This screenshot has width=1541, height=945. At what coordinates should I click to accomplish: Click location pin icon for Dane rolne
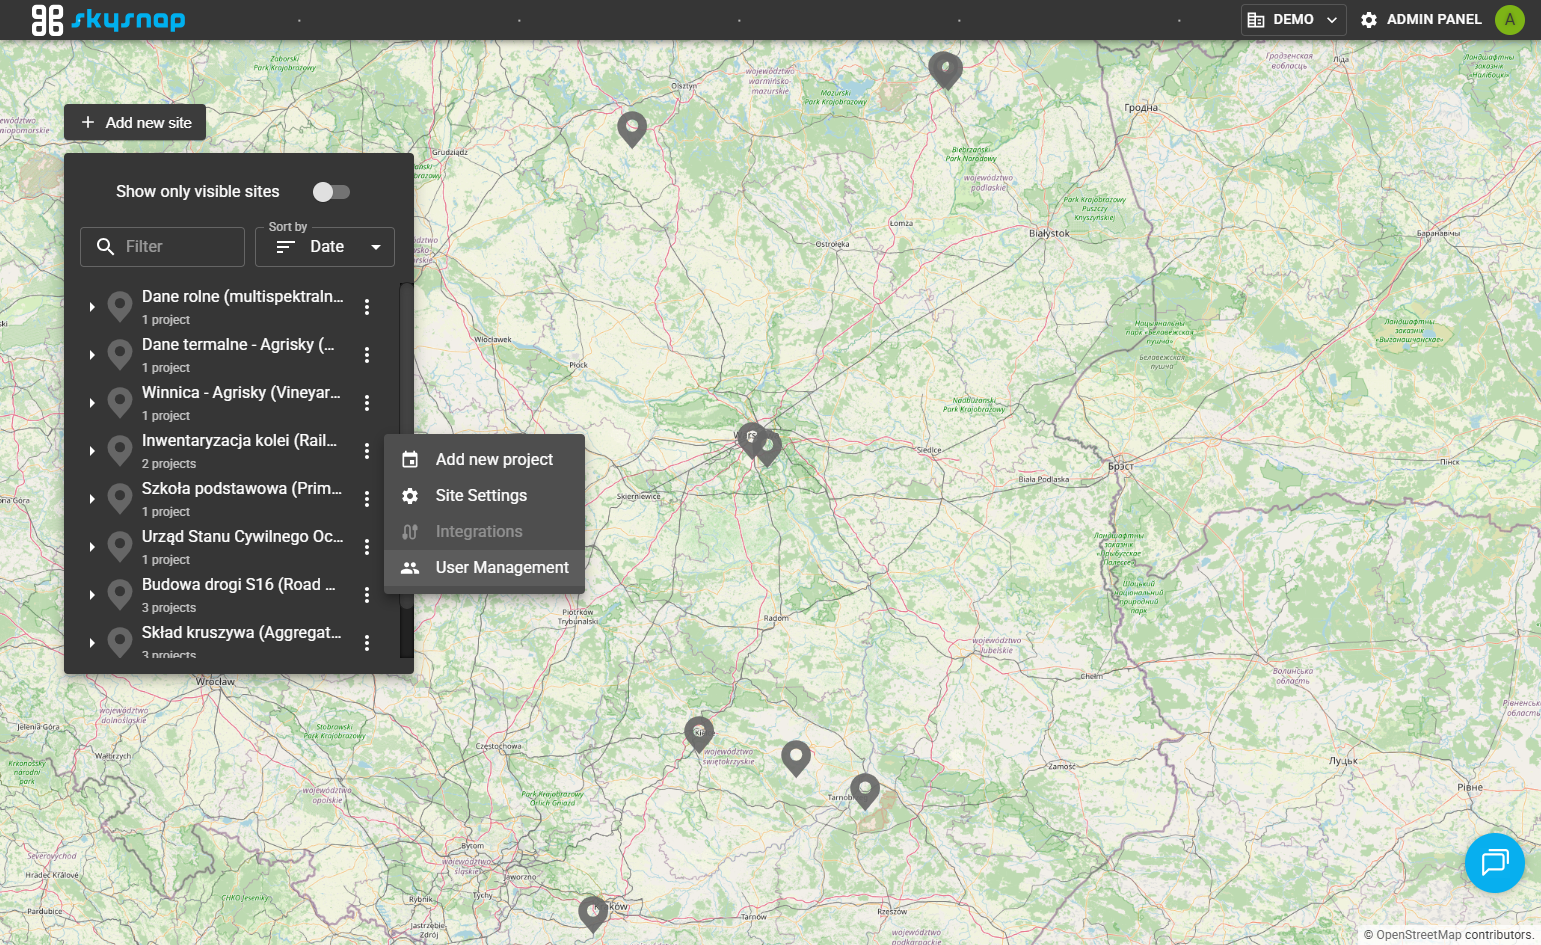pos(120,306)
